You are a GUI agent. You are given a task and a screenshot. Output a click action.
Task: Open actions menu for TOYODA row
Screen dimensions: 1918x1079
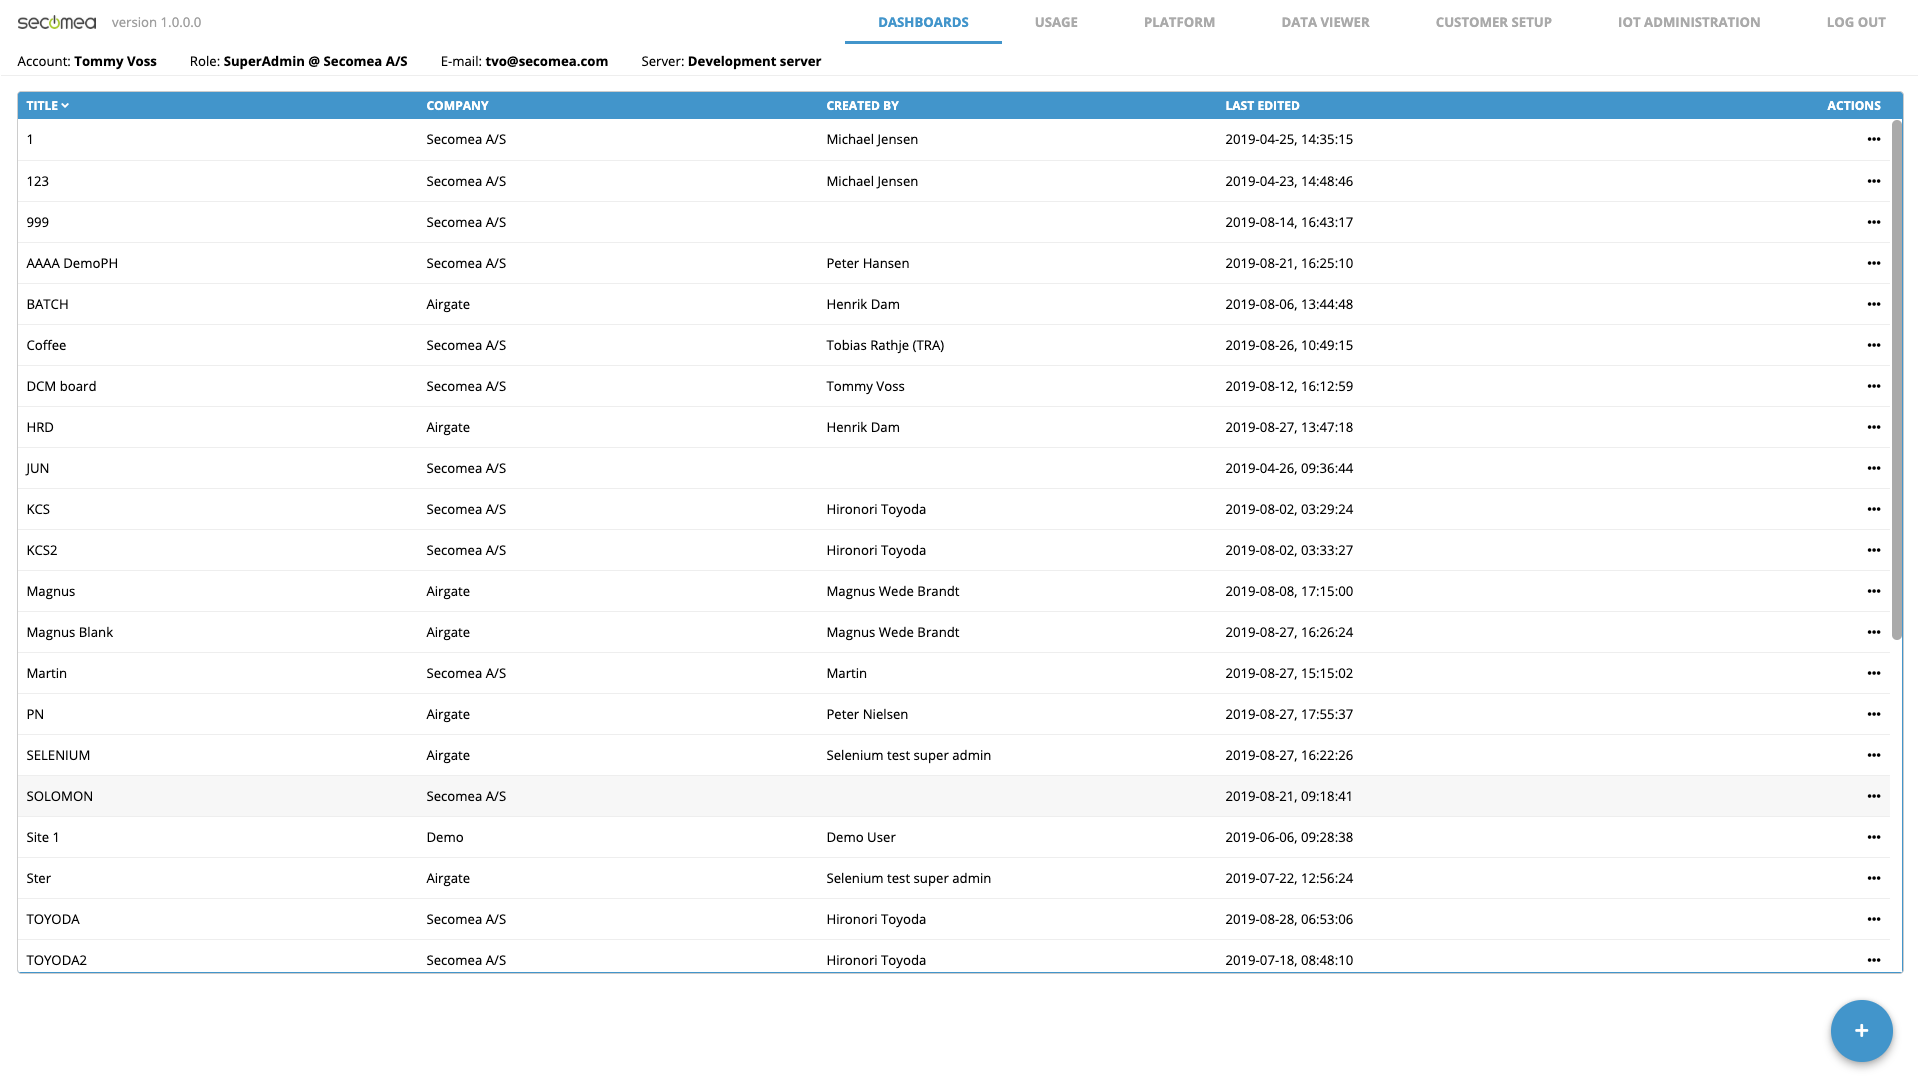[x=1873, y=919]
